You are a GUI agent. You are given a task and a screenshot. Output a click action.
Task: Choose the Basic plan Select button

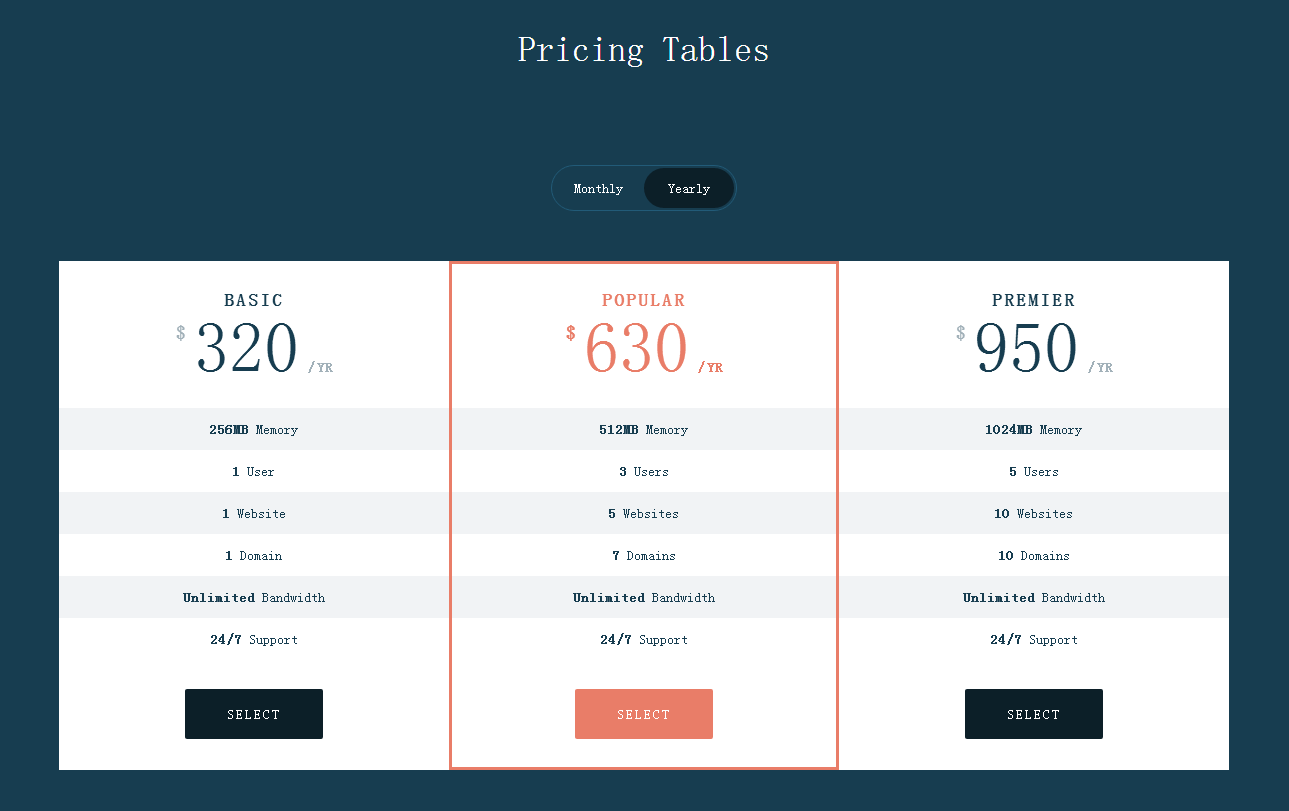click(254, 714)
